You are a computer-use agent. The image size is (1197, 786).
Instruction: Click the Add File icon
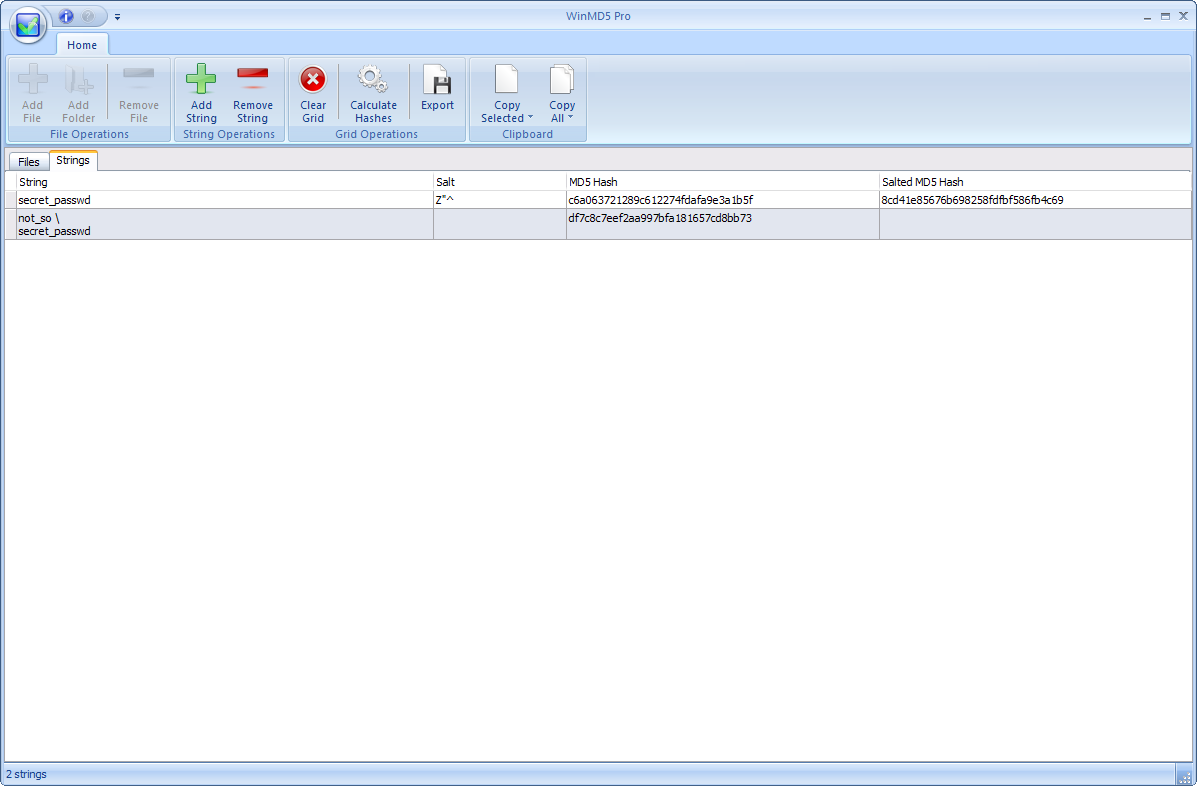pos(32,79)
